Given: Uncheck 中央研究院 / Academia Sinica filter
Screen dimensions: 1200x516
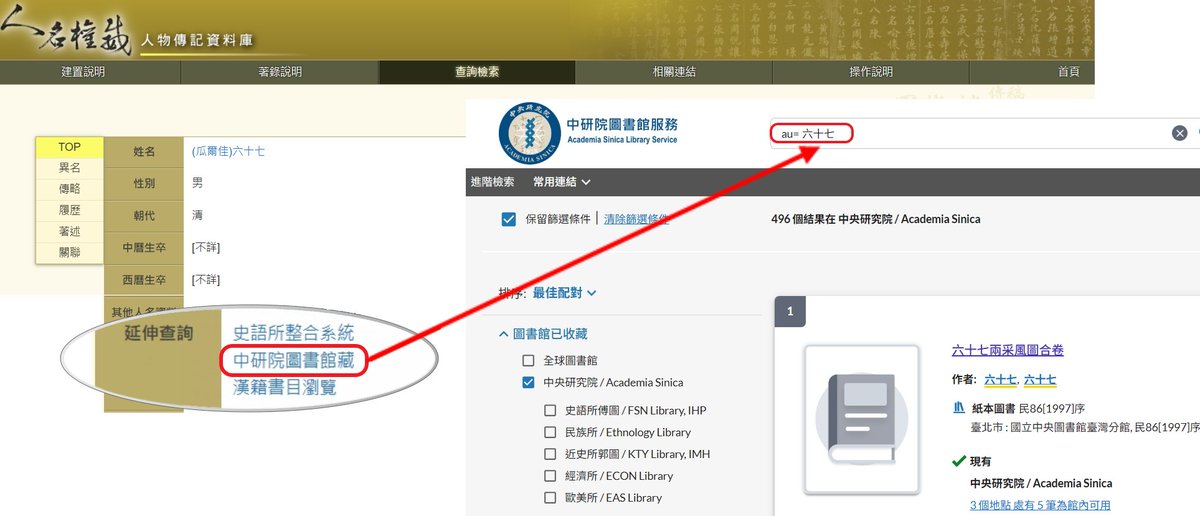Looking at the screenshot, I should pos(528,382).
